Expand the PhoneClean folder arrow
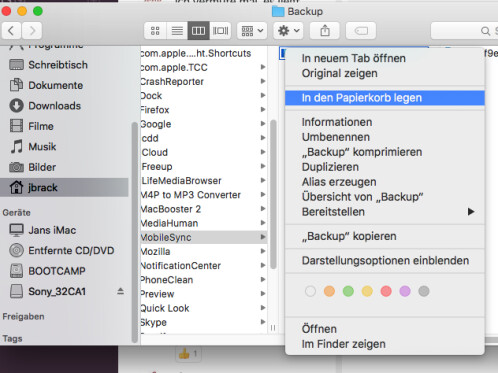 tap(263, 279)
